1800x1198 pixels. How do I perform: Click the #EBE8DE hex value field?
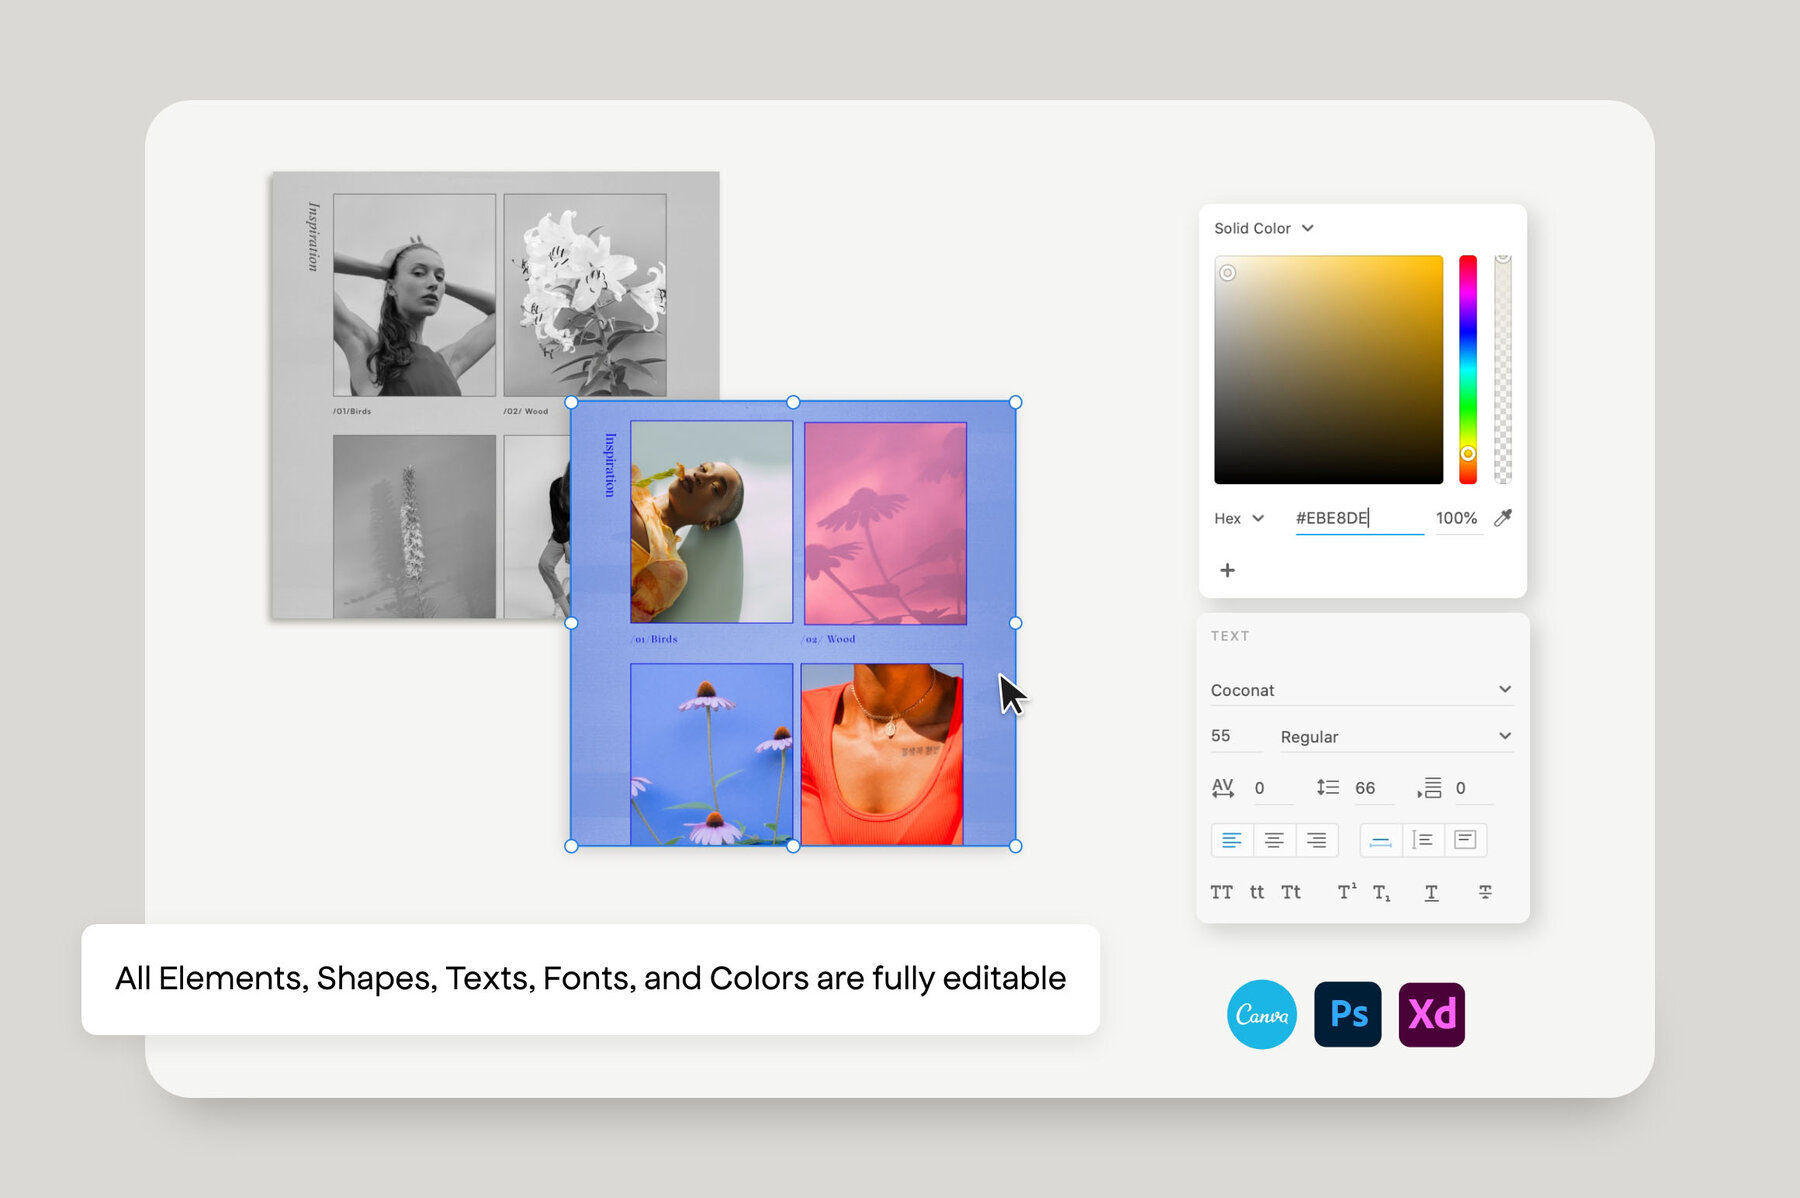coord(1357,518)
